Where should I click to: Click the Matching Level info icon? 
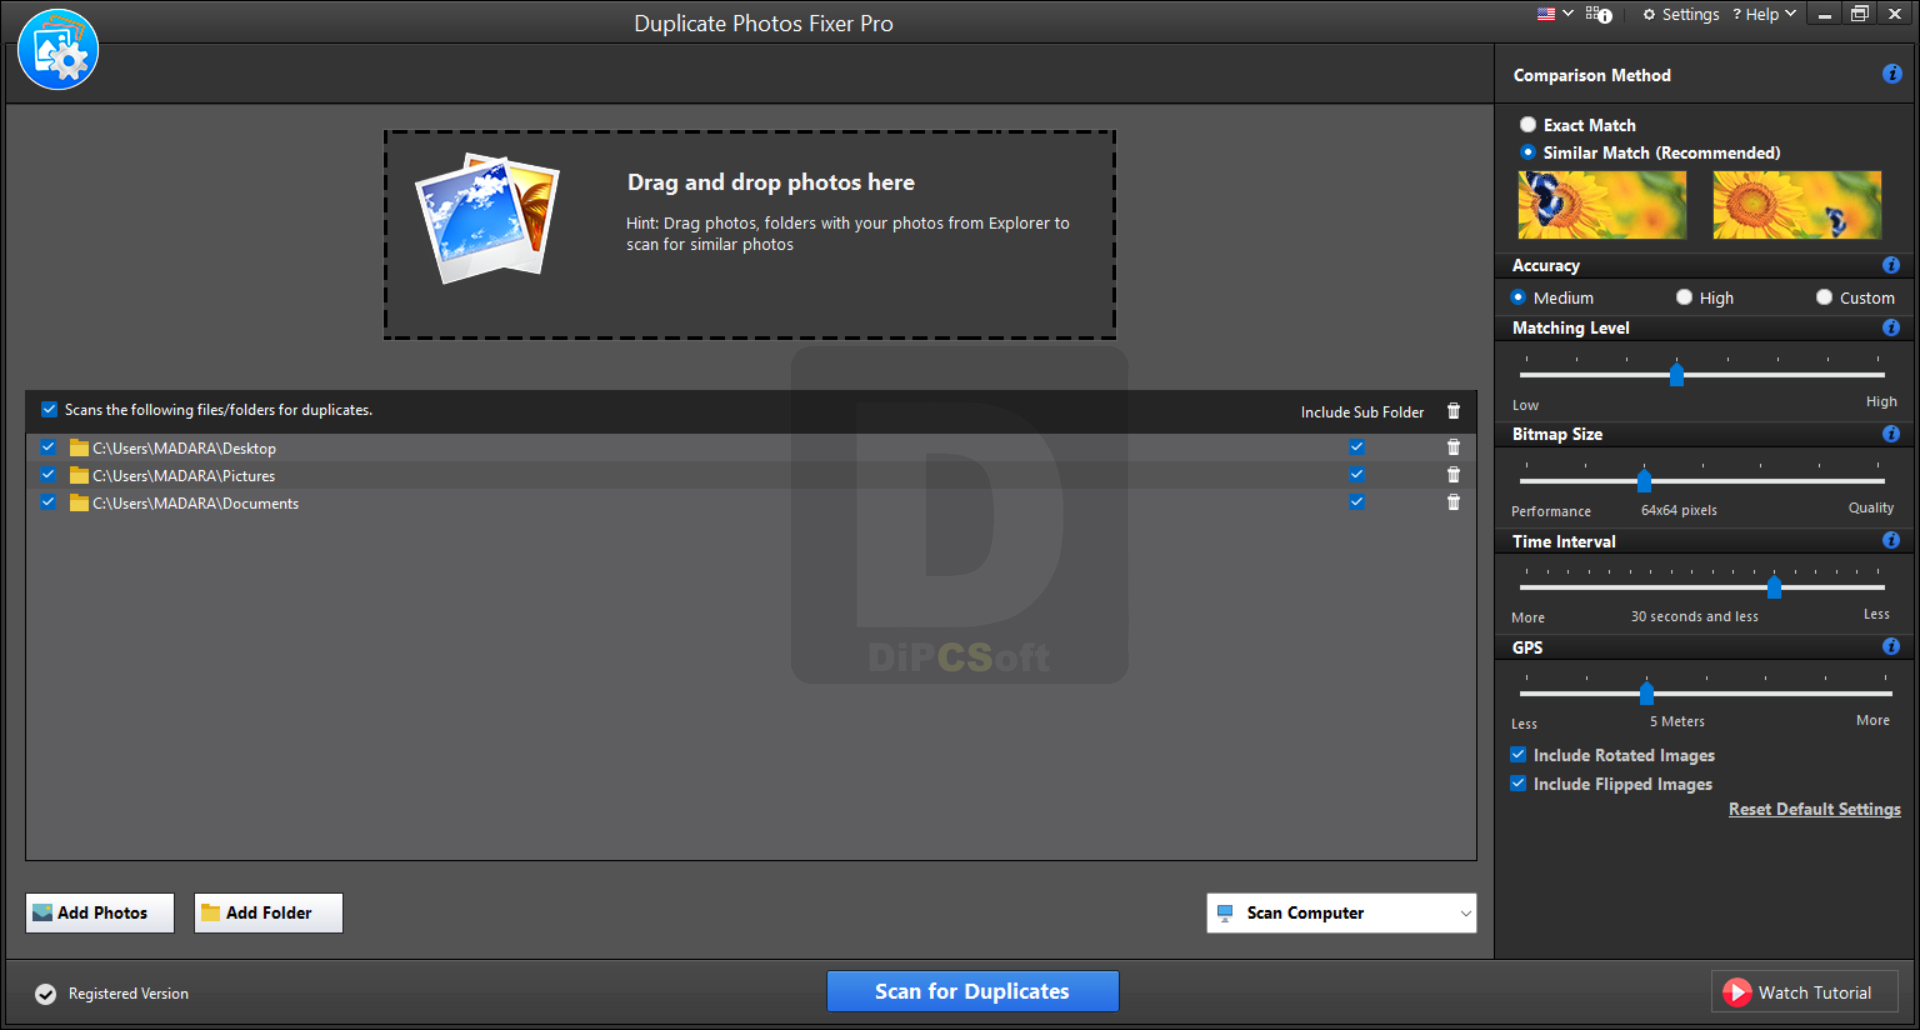[x=1891, y=327]
